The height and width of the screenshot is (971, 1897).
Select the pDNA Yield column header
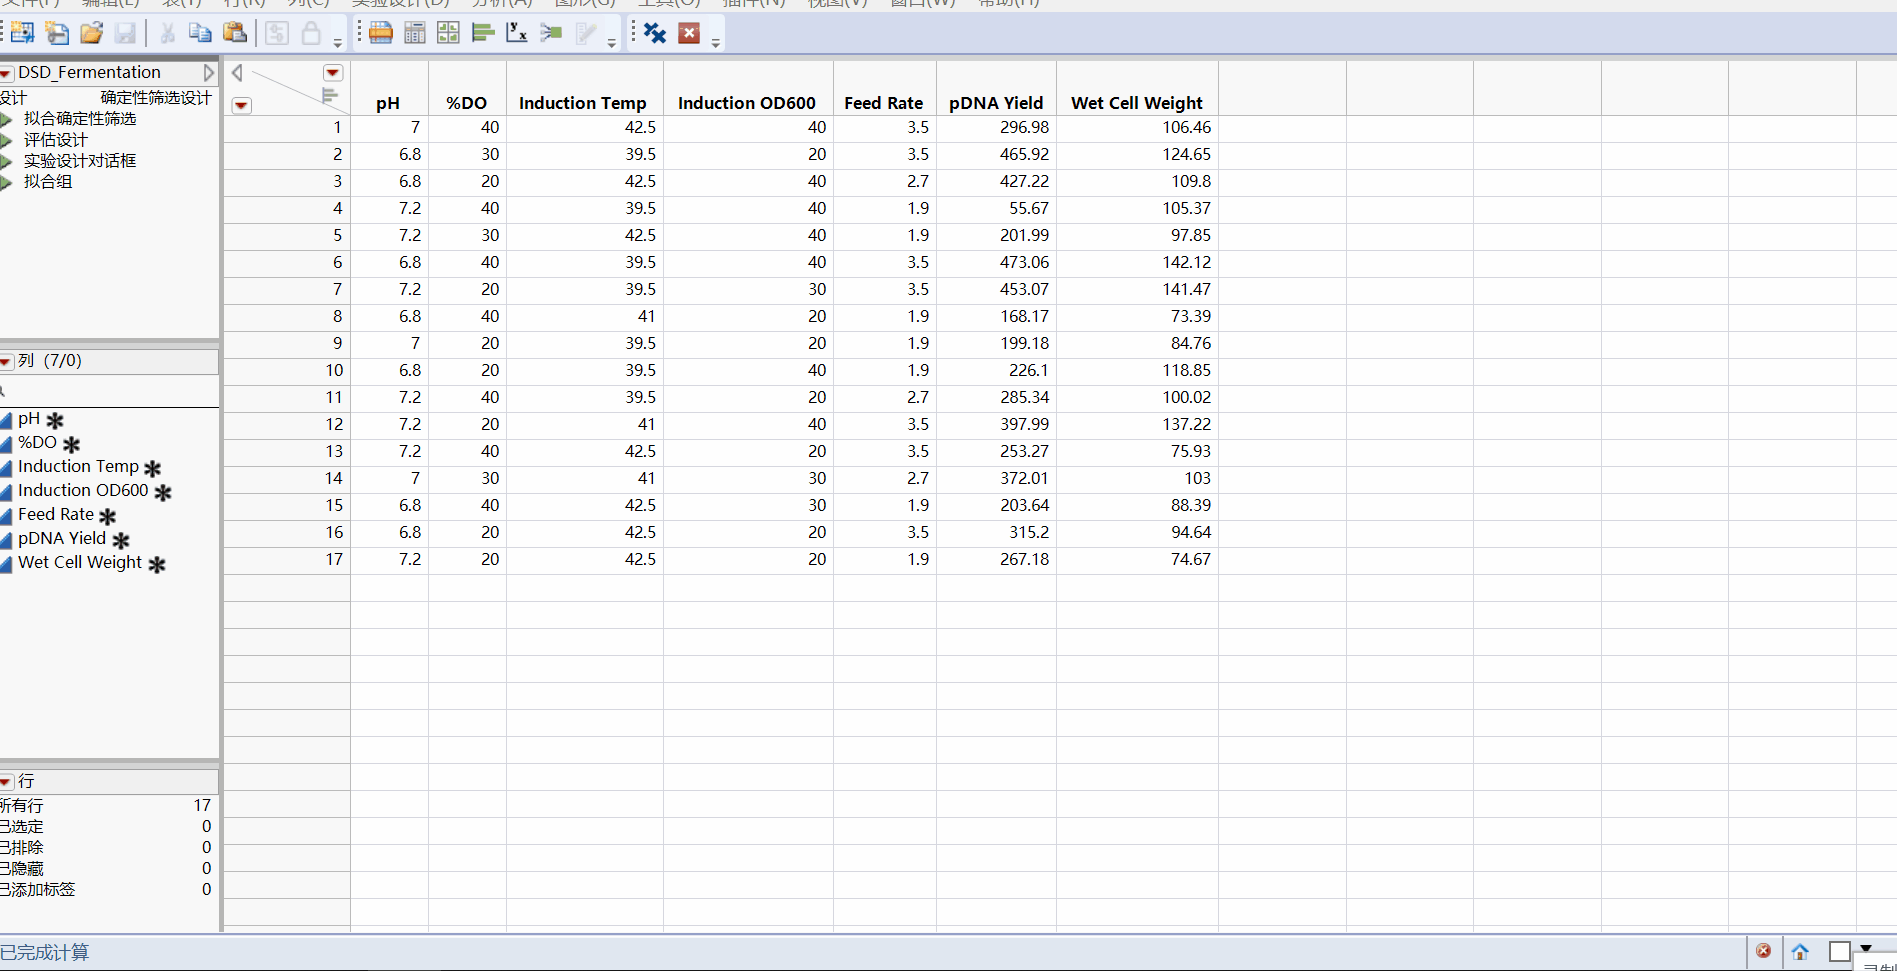[996, 103]
